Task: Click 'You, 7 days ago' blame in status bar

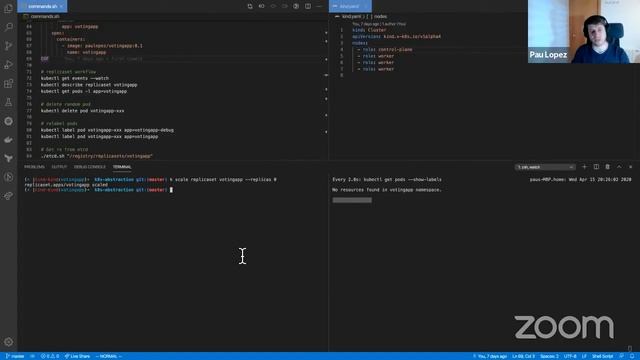Action: (489, 356)
